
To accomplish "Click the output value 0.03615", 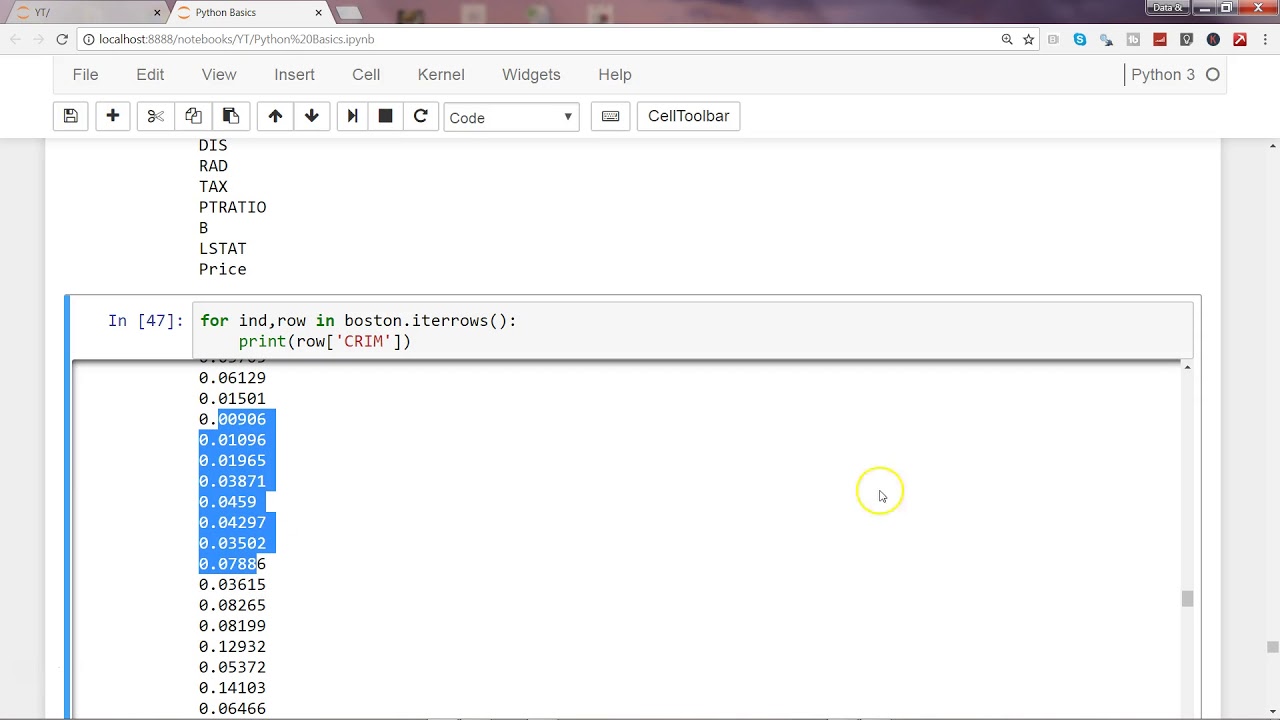I will click(232, 585).
